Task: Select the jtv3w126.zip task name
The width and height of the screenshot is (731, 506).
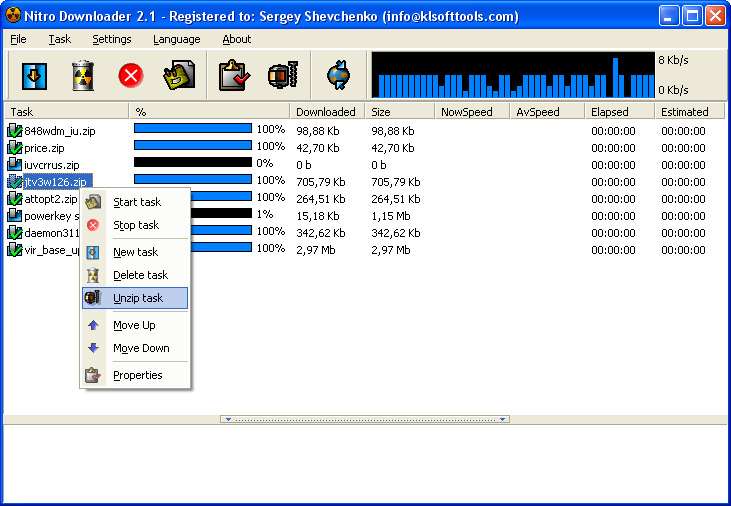Action: point(58,182)
